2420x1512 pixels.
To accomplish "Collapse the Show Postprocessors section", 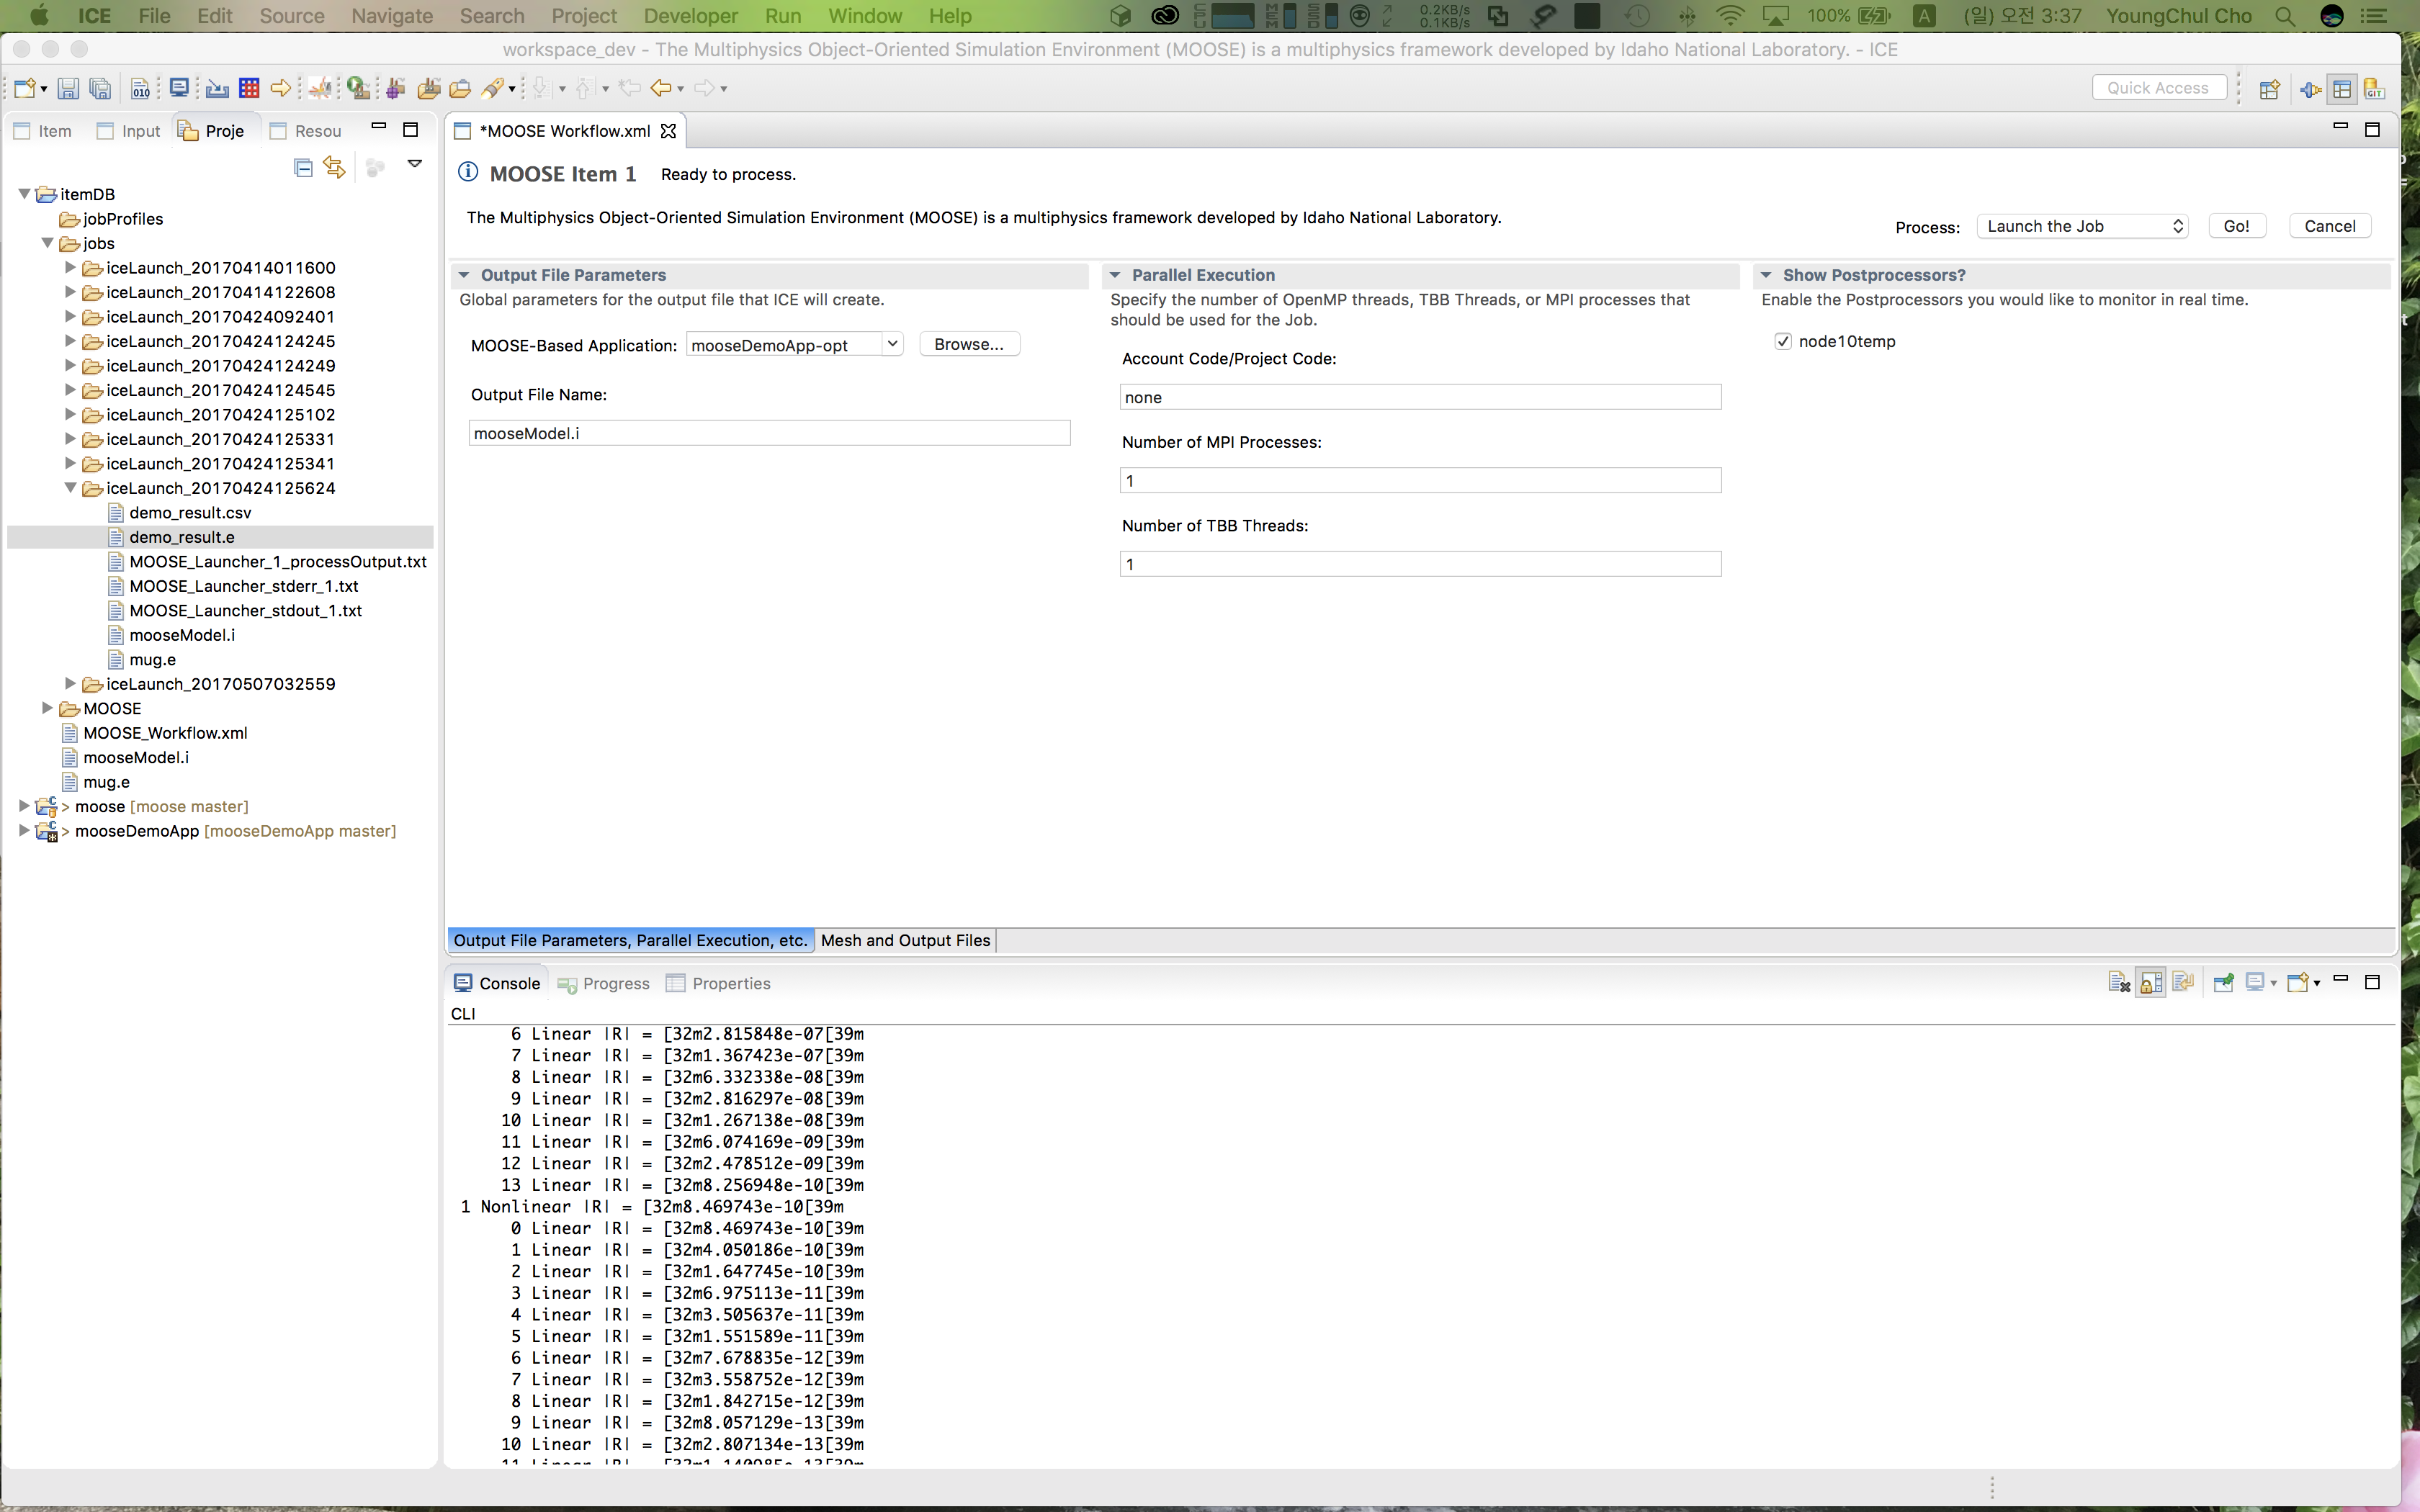I will [1766, 275].
